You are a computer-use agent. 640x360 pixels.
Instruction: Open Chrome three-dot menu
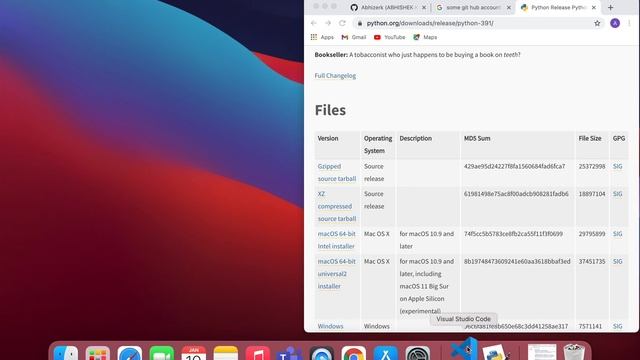click(x=629, y=23)
